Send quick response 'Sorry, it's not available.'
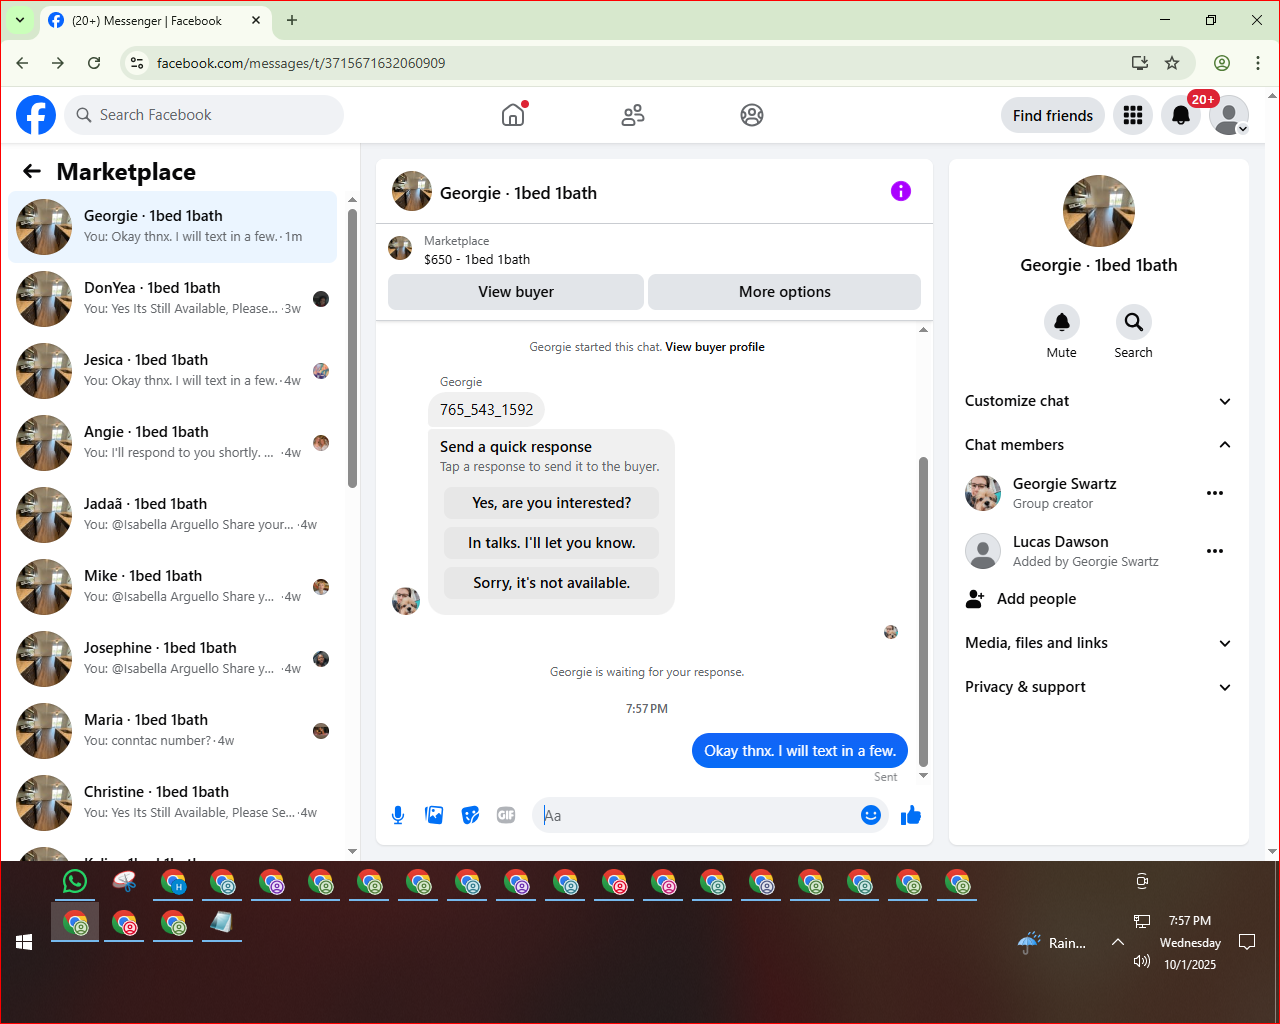Viewport: 1280px width, 1024px height. point(552,583)
